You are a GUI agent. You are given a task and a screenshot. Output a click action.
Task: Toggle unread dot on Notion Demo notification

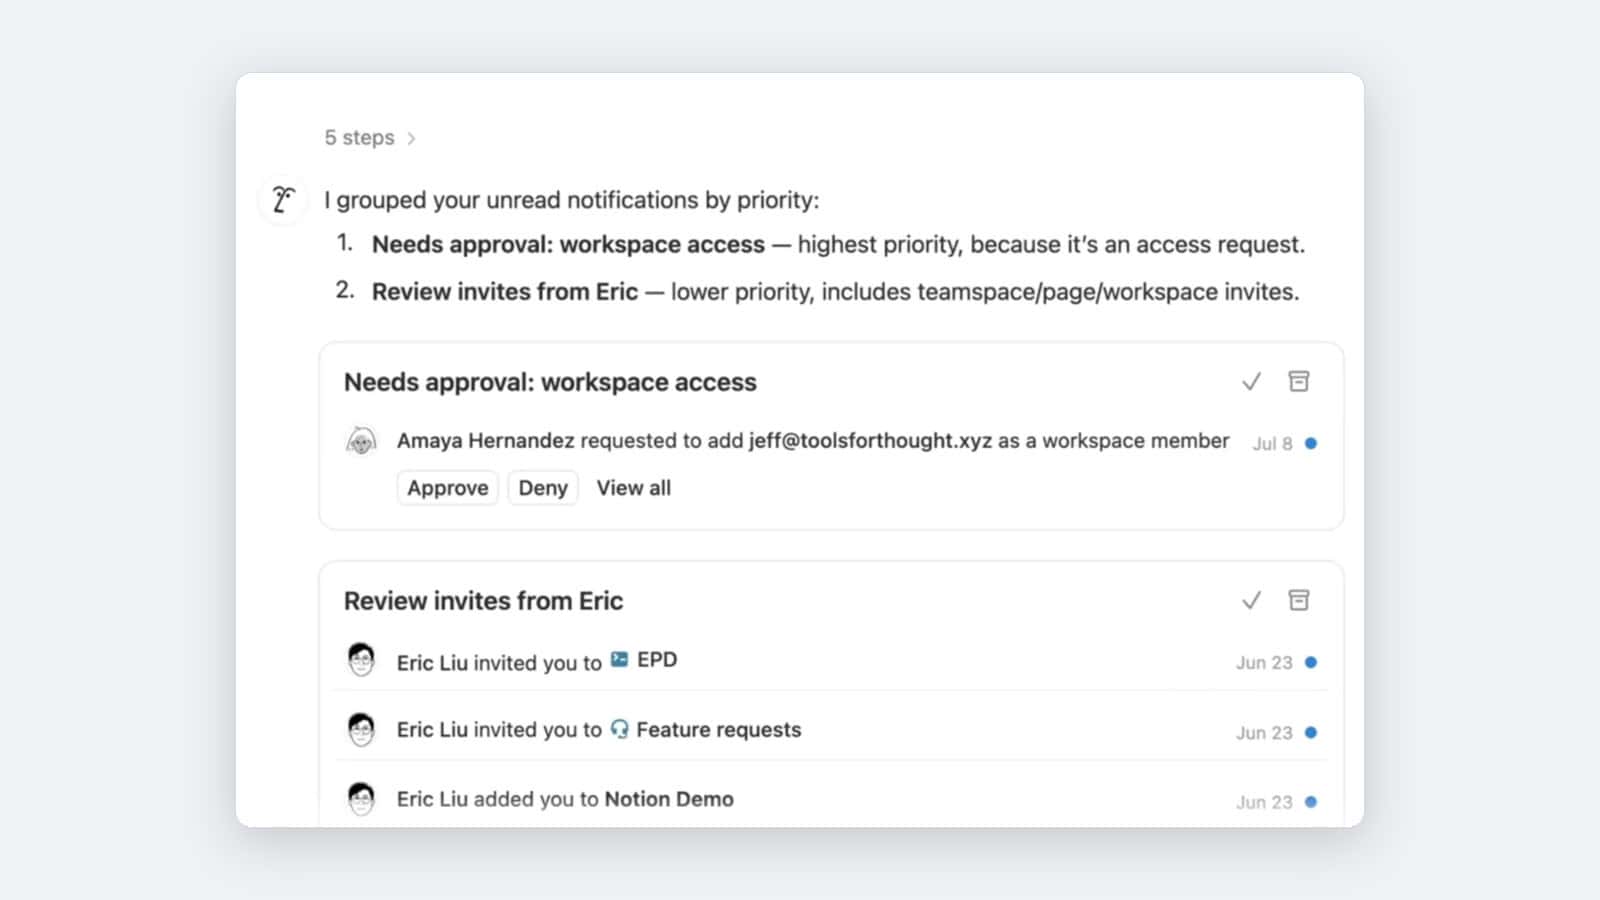tap(1311, 802)
